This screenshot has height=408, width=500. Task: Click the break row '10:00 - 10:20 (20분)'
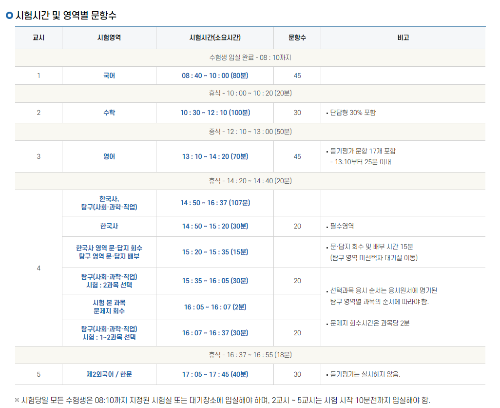(x=250, y=93)
